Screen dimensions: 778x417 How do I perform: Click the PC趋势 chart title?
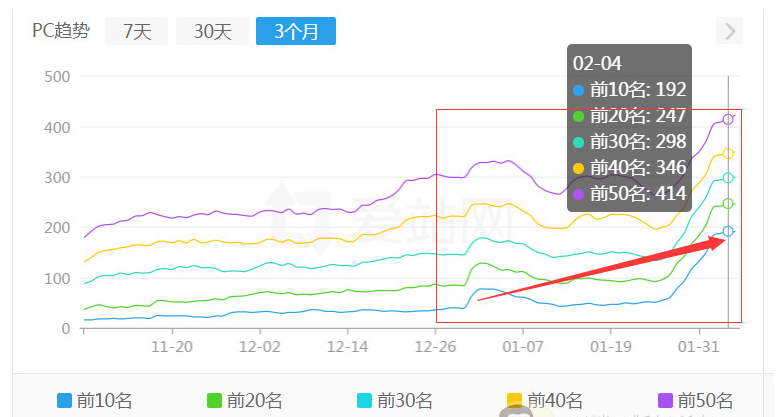pyautogui.click(x=60, y=31)
